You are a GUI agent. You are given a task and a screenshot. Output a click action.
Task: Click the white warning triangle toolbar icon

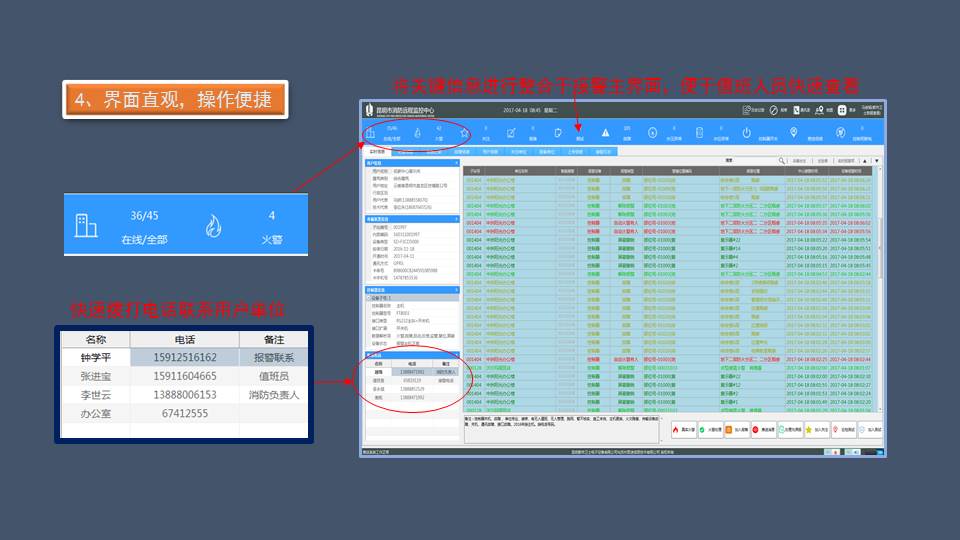[606, 133]
